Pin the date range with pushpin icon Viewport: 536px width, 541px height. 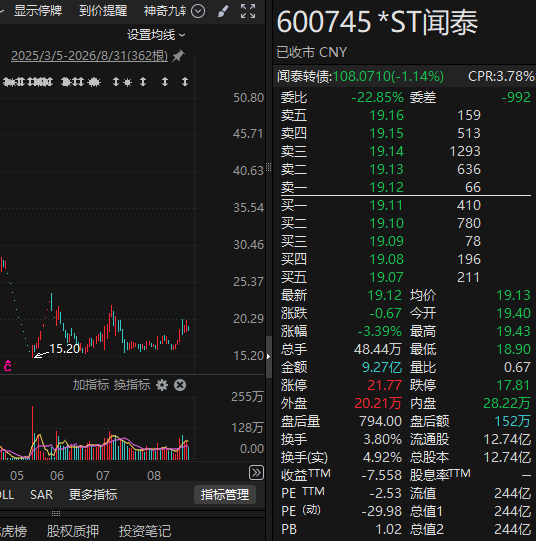tap(178, 56)
